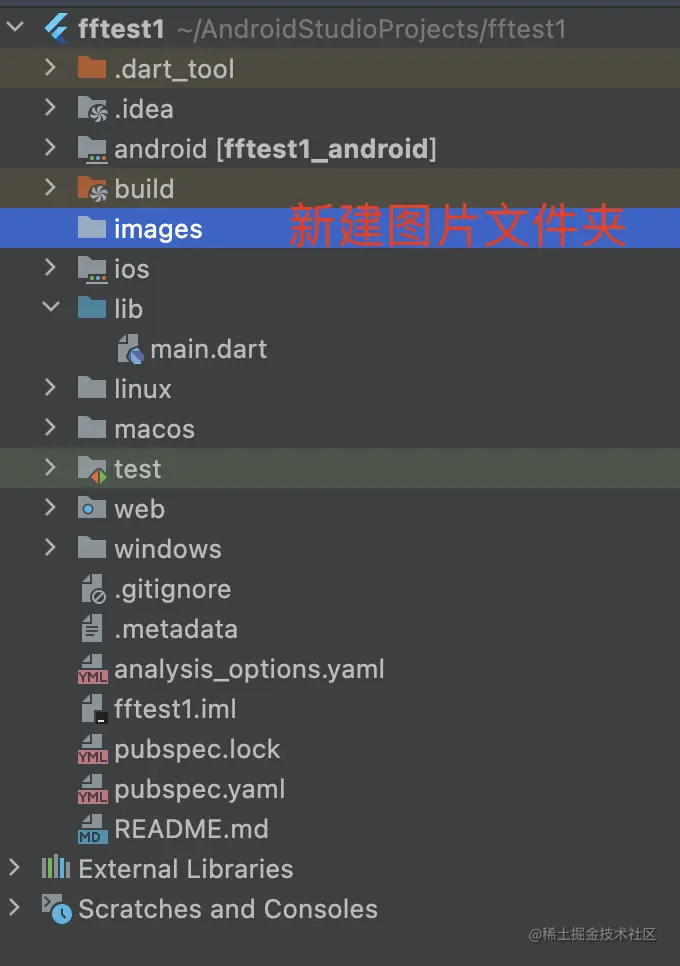Select the windows folder
Screen dimensions: 680x966
[x=167, y=549]
